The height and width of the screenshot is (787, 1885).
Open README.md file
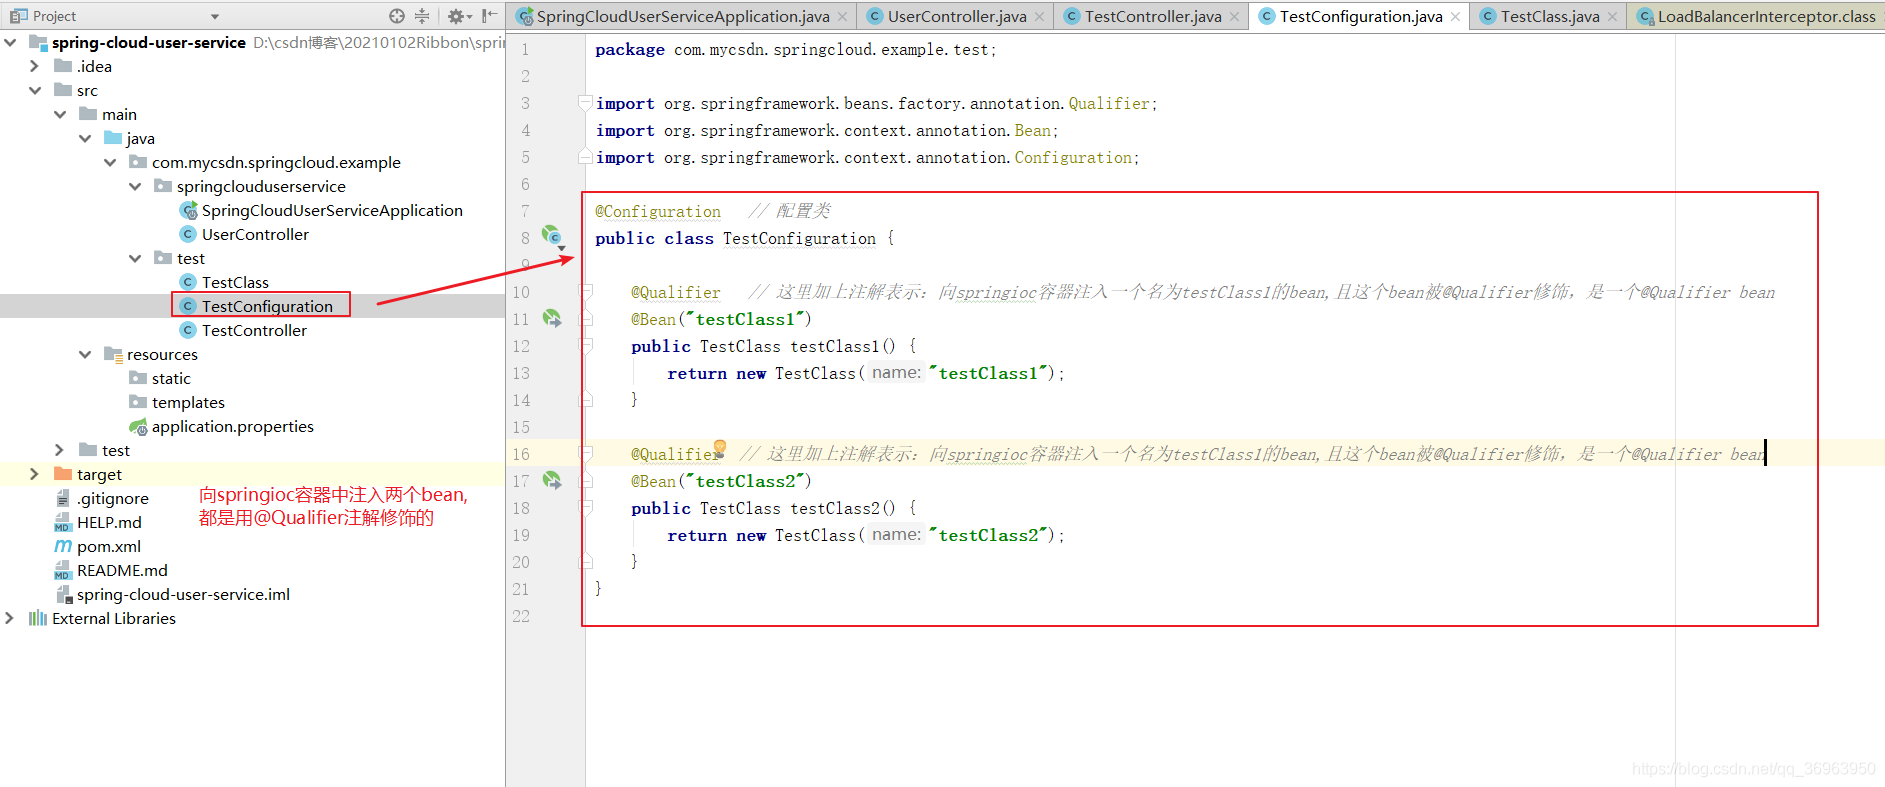(x=122, y=570)
